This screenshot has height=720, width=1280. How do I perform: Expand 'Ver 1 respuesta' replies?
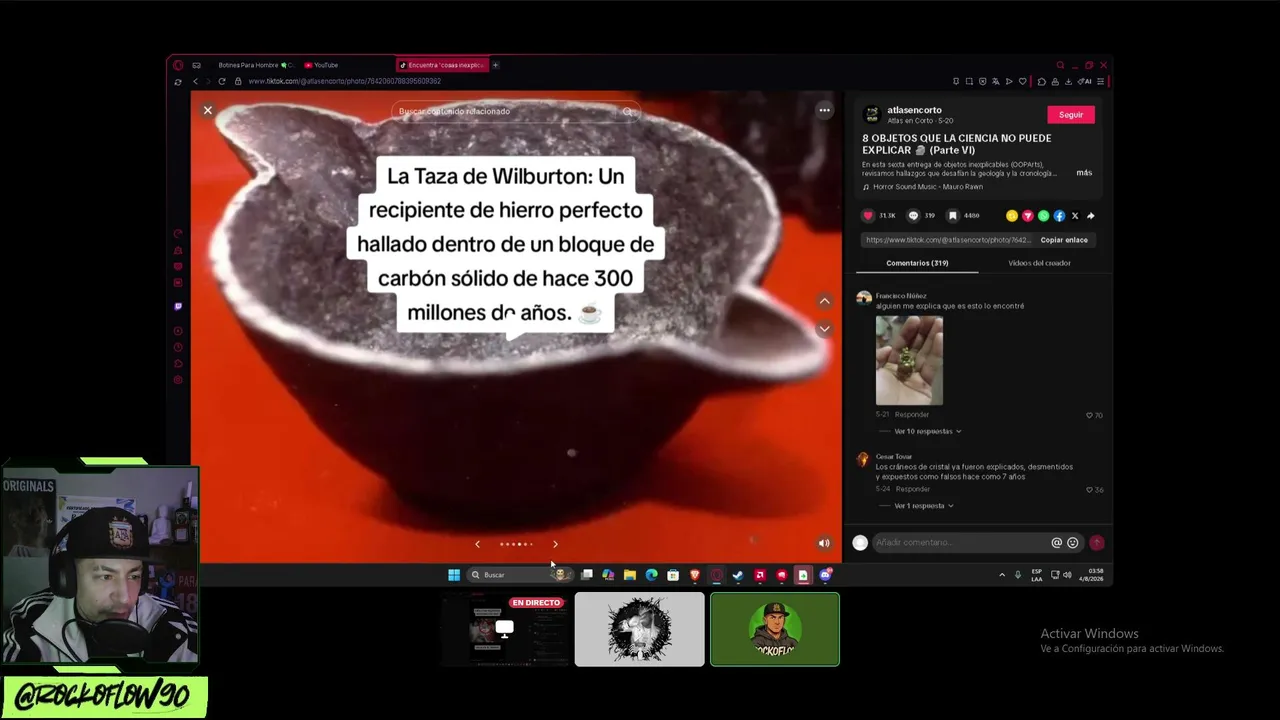coord(924,506)
